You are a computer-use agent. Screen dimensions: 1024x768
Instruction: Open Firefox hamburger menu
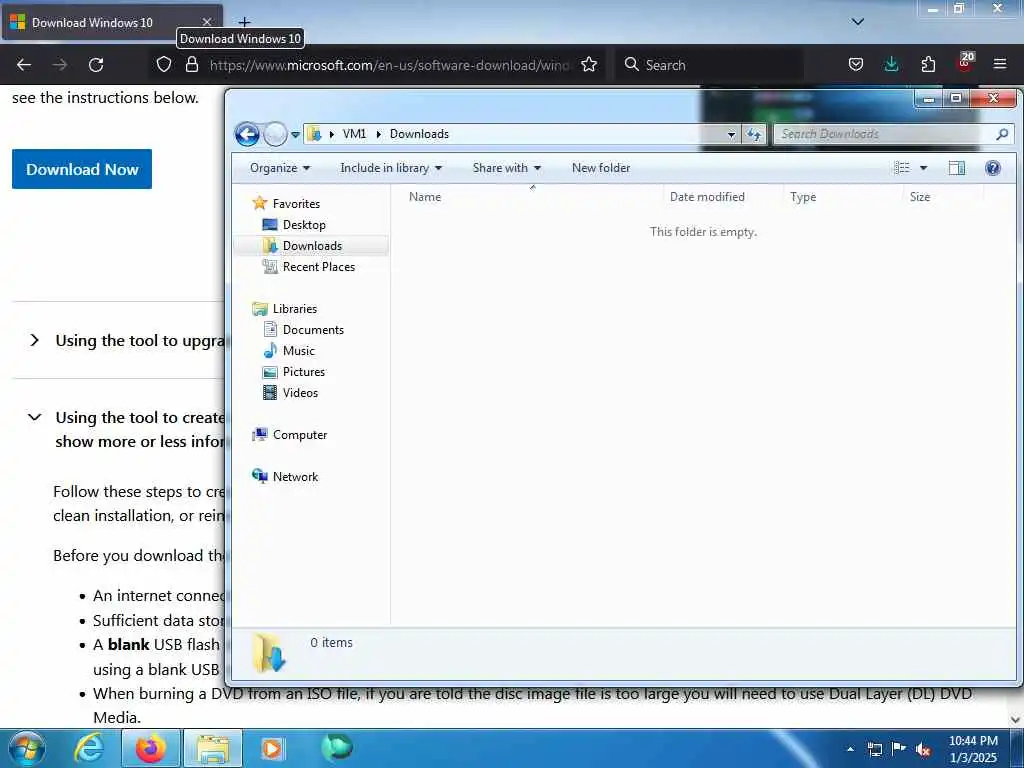click(x=1000, y=65)
